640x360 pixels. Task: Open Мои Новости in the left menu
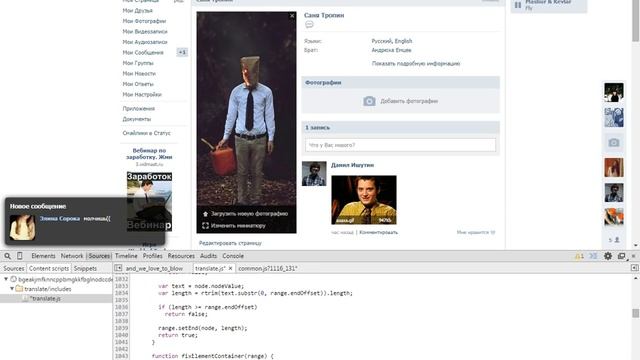click(x=139, y=73)
